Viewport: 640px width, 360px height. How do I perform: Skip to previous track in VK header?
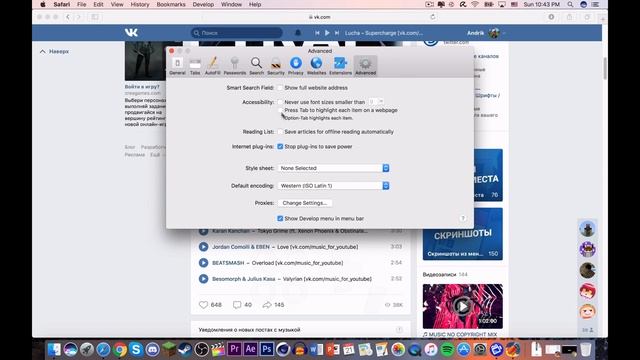(x=317, y=33)
